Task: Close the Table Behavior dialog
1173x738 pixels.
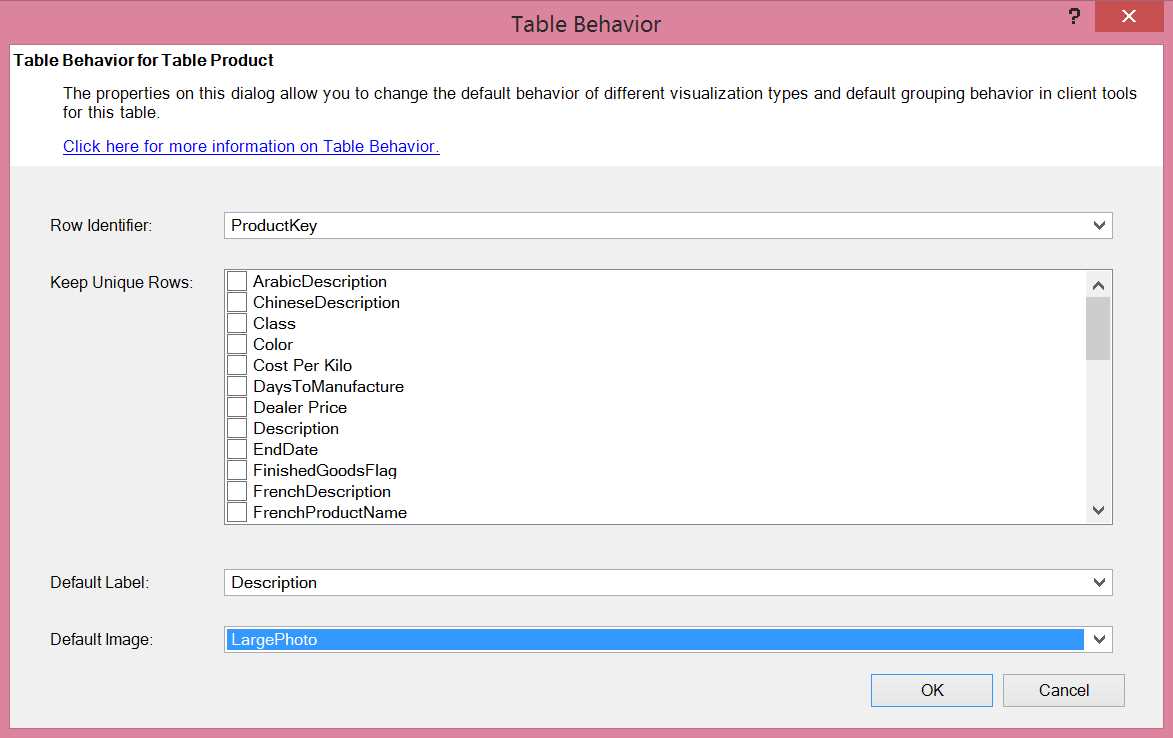Action: (x=1128, y=16)
